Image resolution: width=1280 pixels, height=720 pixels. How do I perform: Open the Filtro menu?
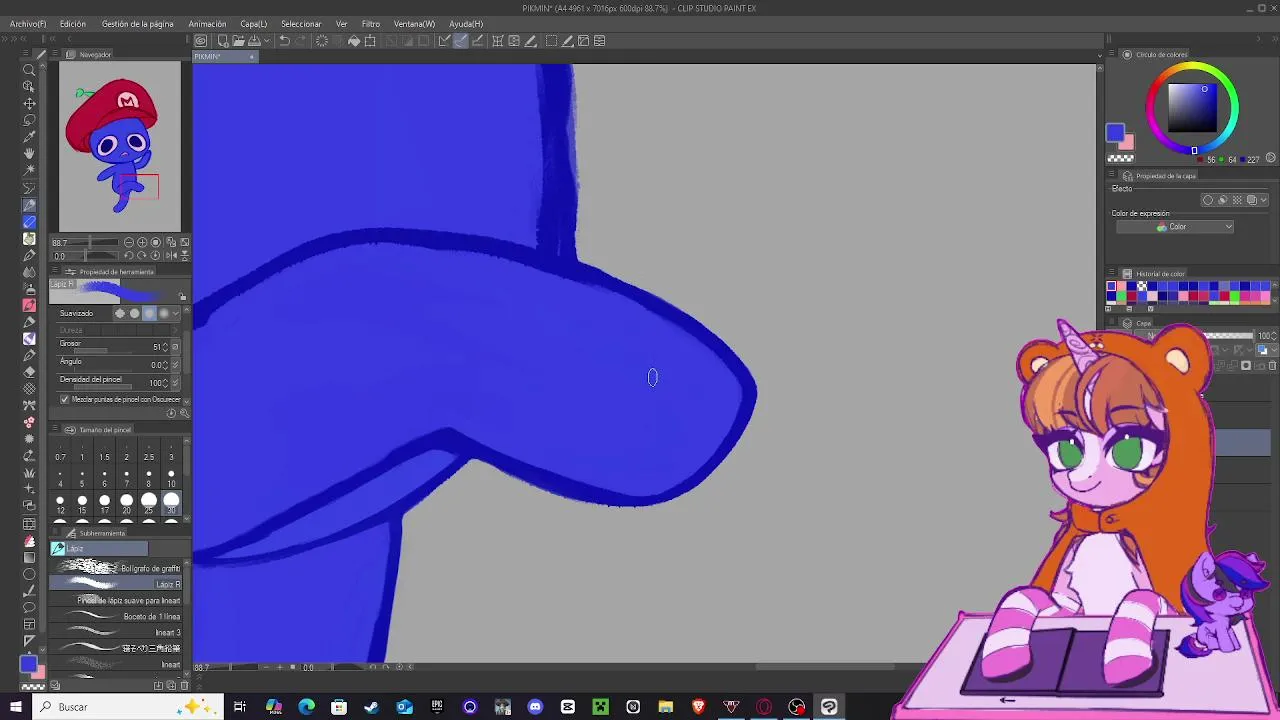[x=371, y=24]
